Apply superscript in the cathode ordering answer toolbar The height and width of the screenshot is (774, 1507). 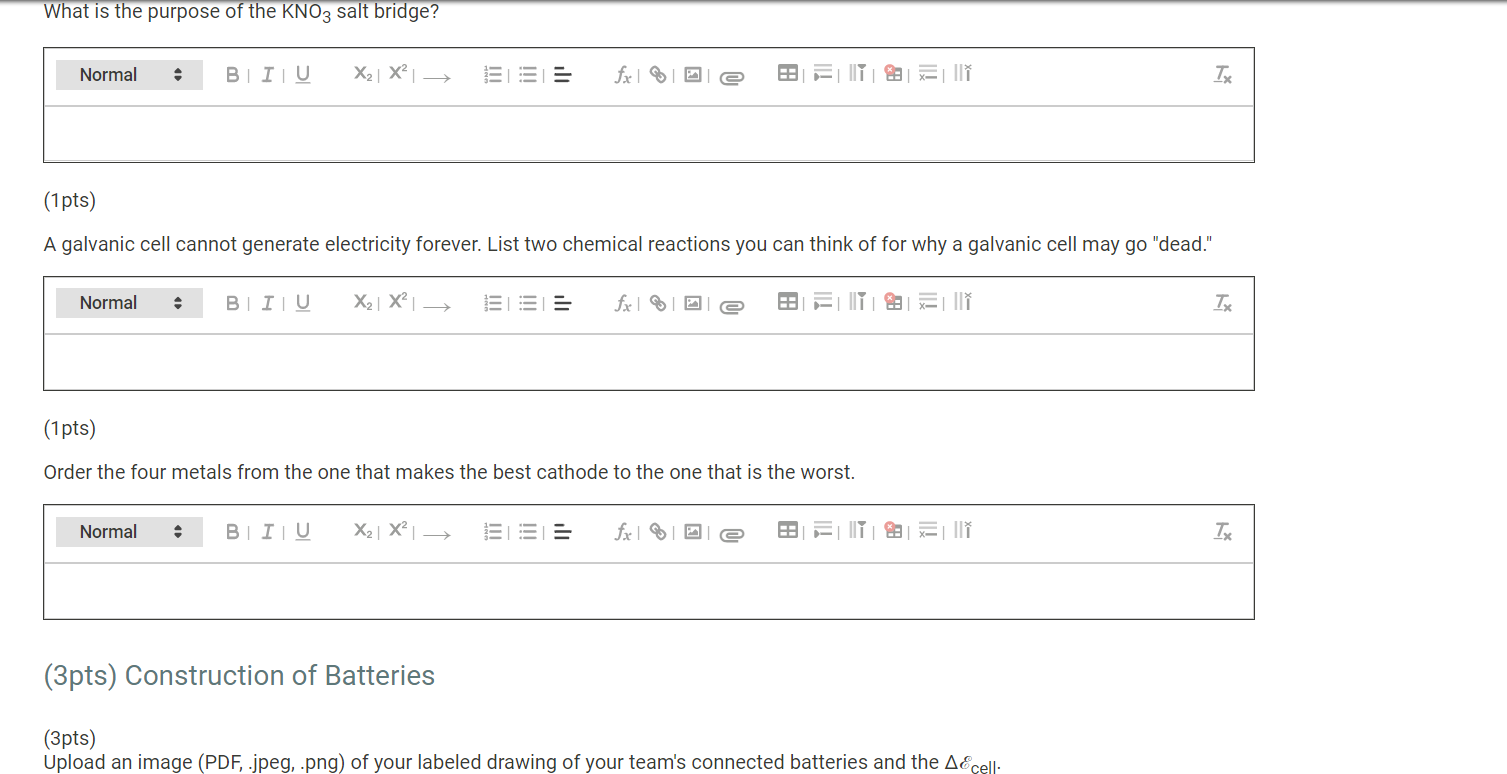tap(398, 532)
